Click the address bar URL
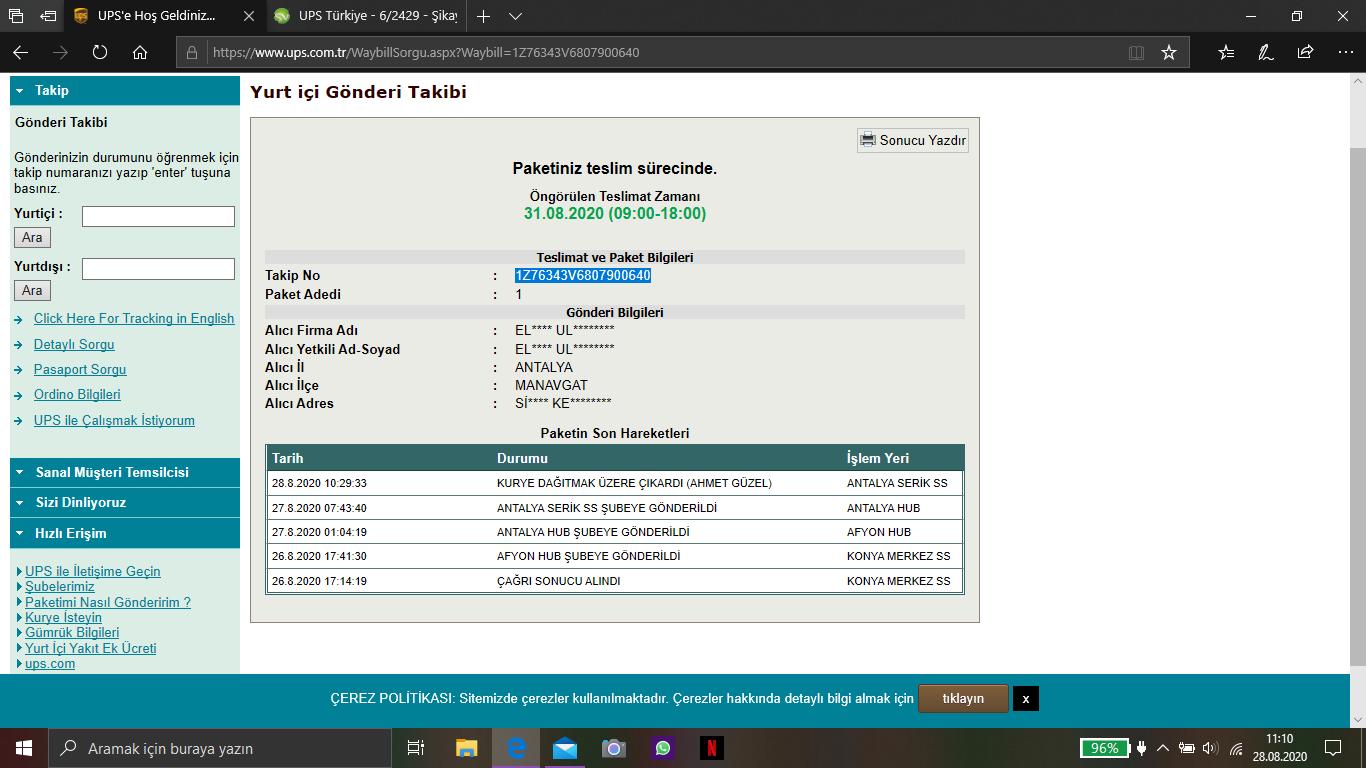1366x768 pixels. pyautogui.click(x=426, y=53)
